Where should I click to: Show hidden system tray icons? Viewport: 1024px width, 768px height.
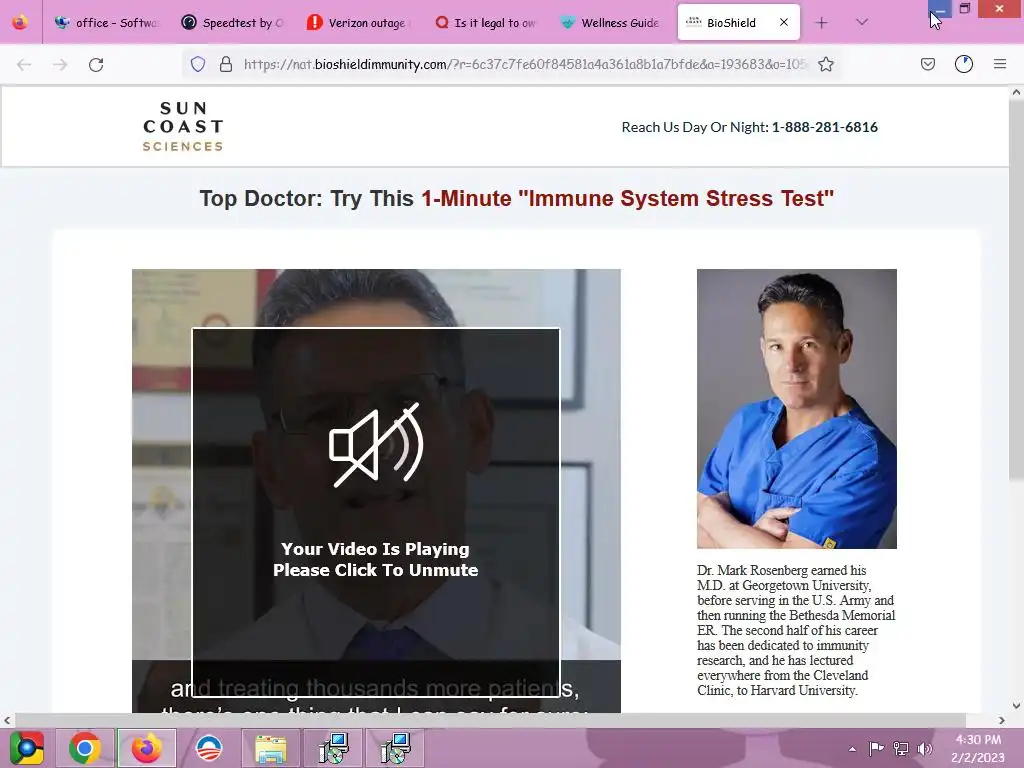coord(852,749)
